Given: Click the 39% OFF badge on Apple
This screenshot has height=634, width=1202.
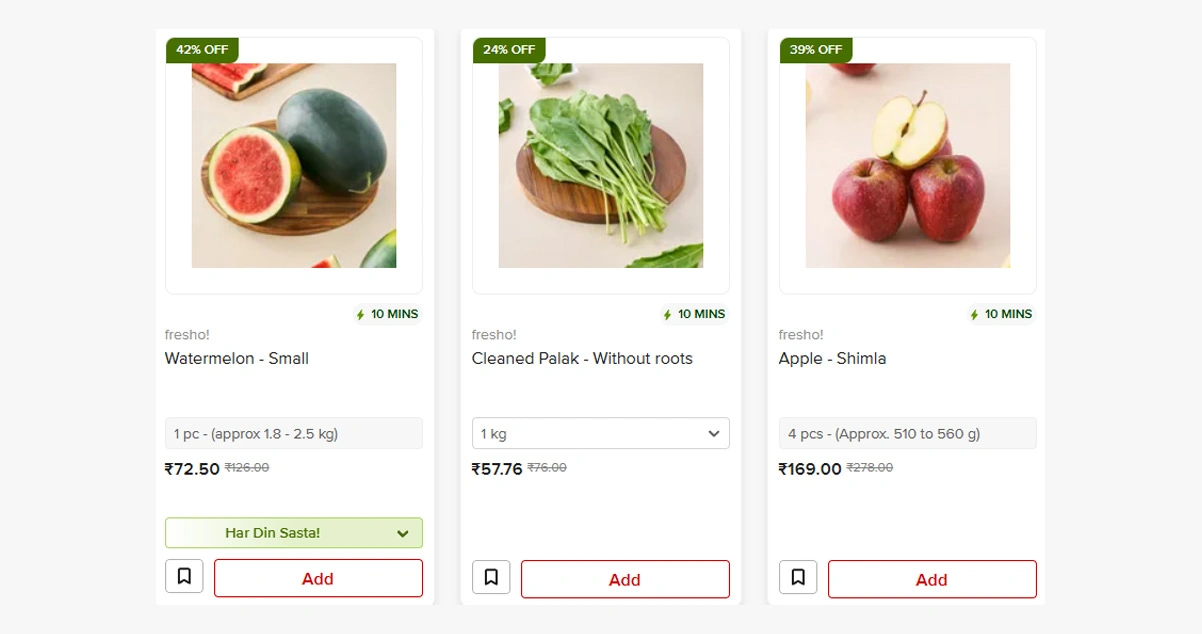Looking at the screenshot, I should click(x=815, y=50).
